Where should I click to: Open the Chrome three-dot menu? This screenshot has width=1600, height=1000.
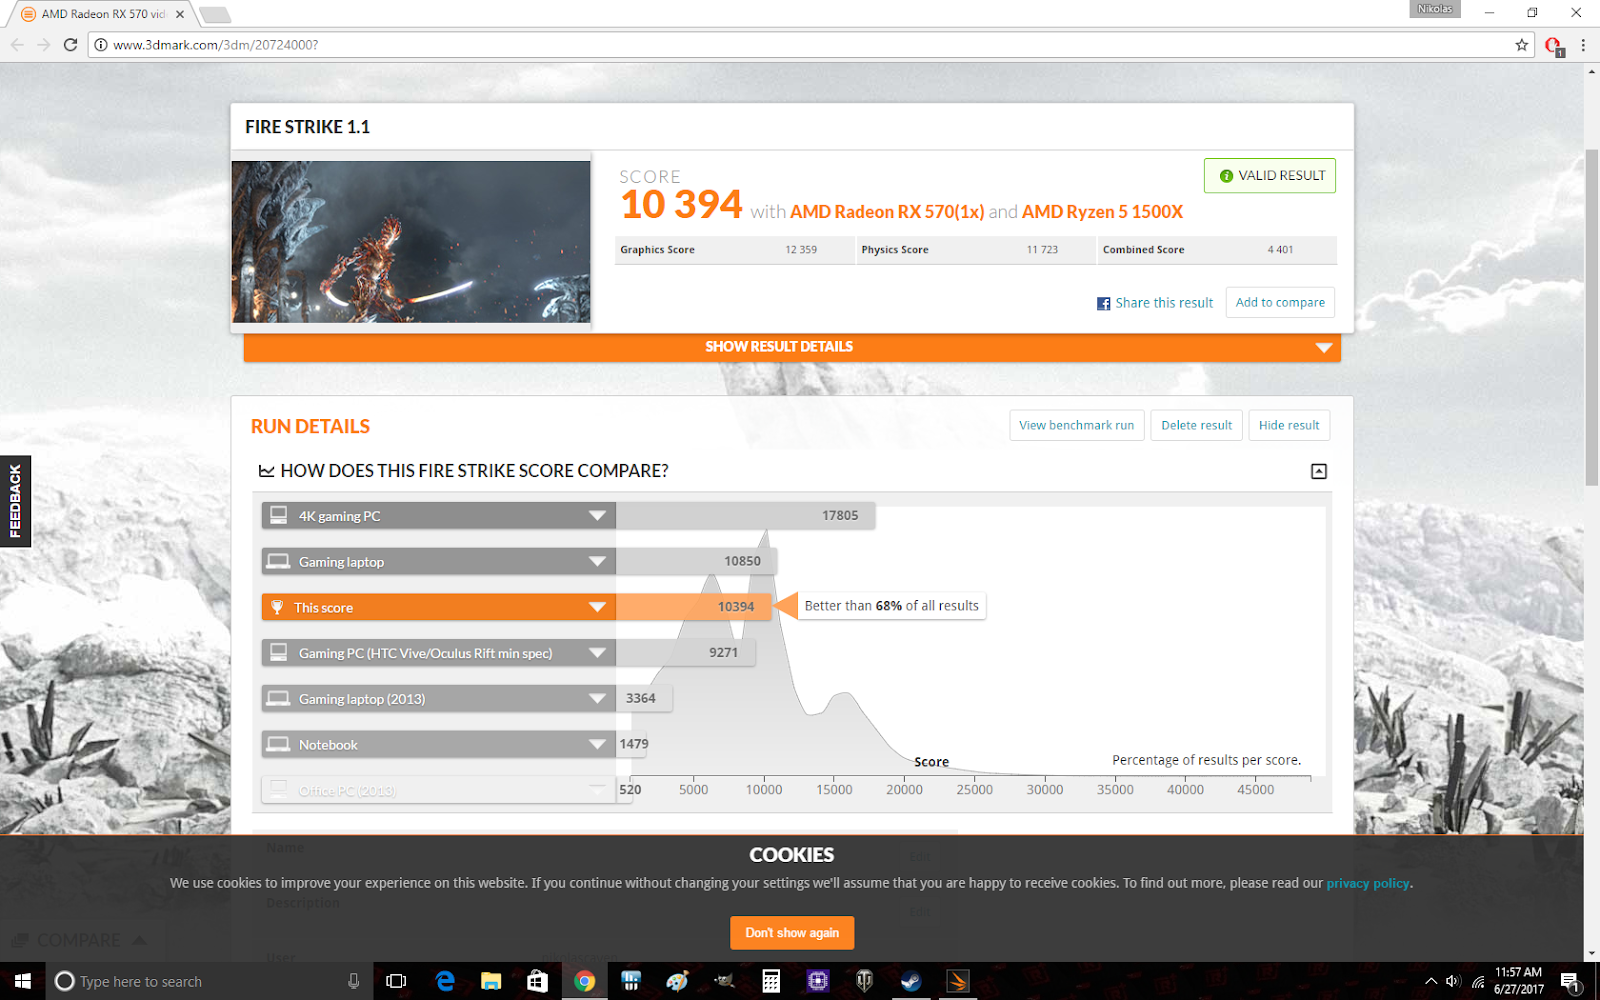pyautogui.click(x=1583, y=45)
